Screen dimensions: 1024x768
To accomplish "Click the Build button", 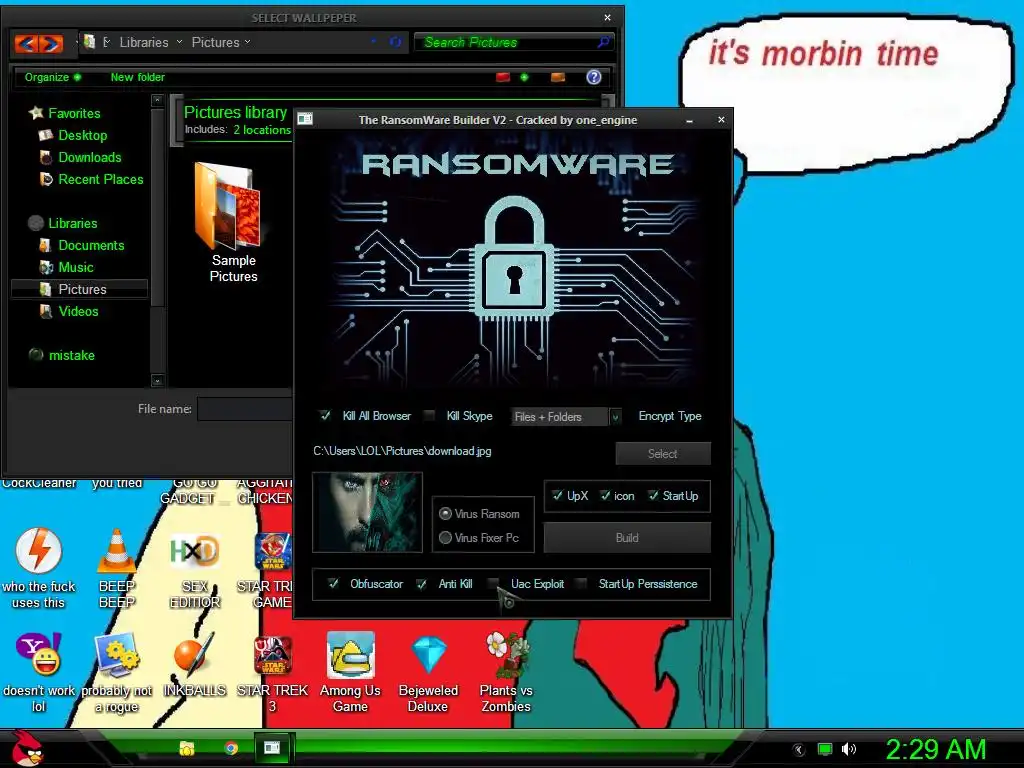I will tap(627, 537).
